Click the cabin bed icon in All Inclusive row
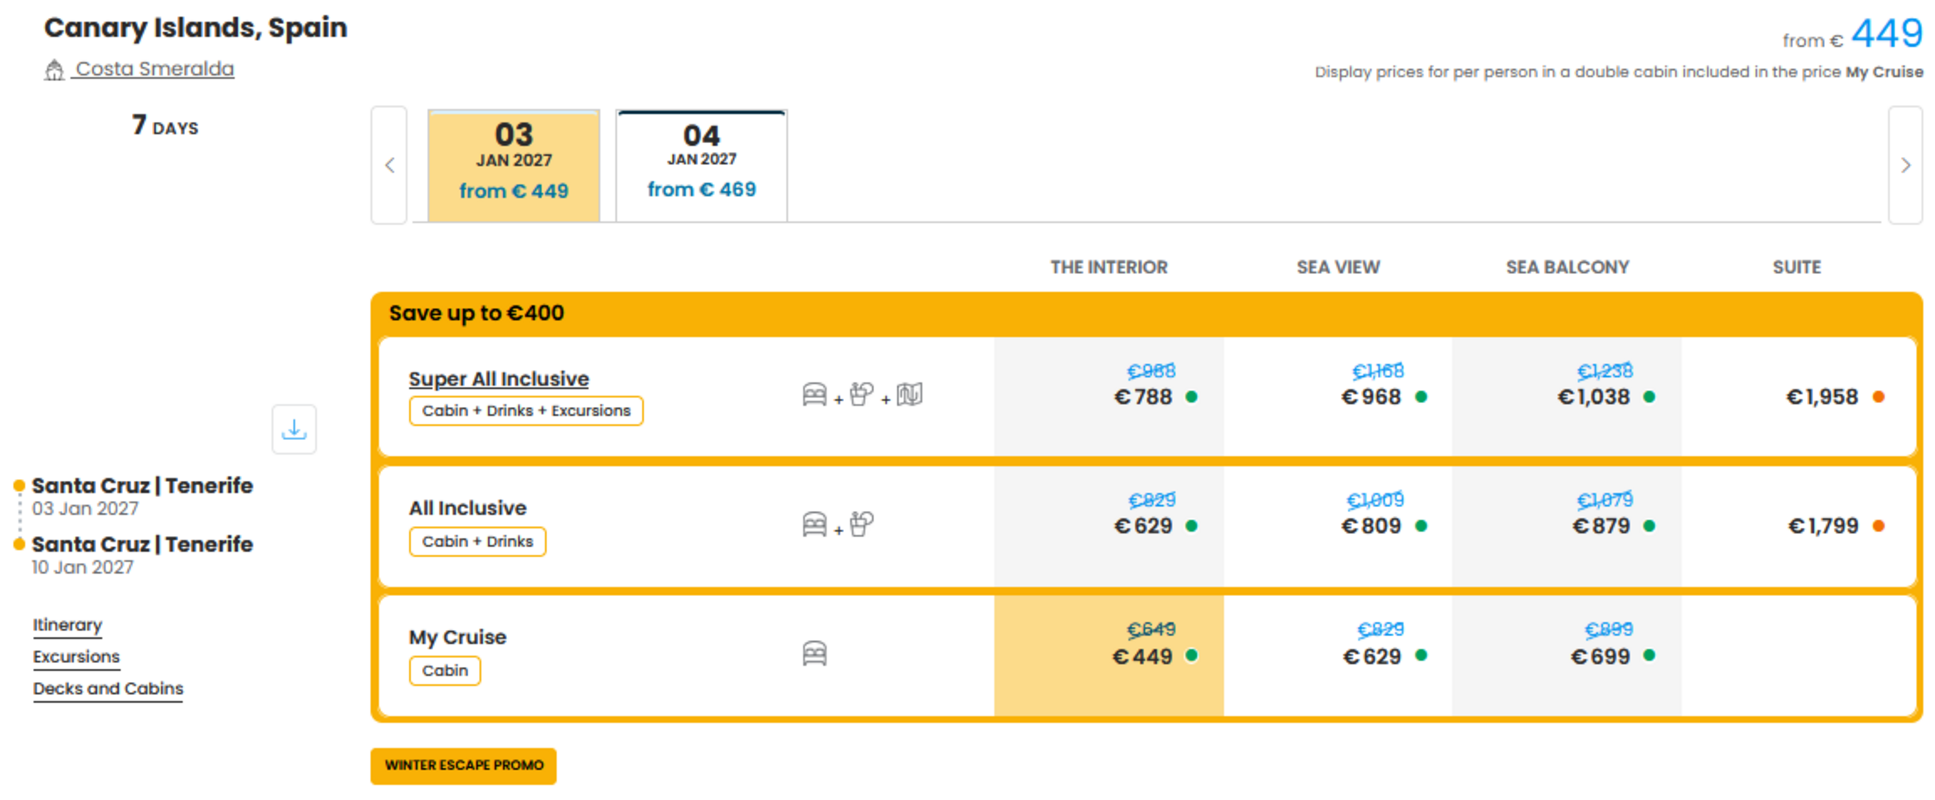Viewport: 1935px width, 800px height. pos(815,524)
